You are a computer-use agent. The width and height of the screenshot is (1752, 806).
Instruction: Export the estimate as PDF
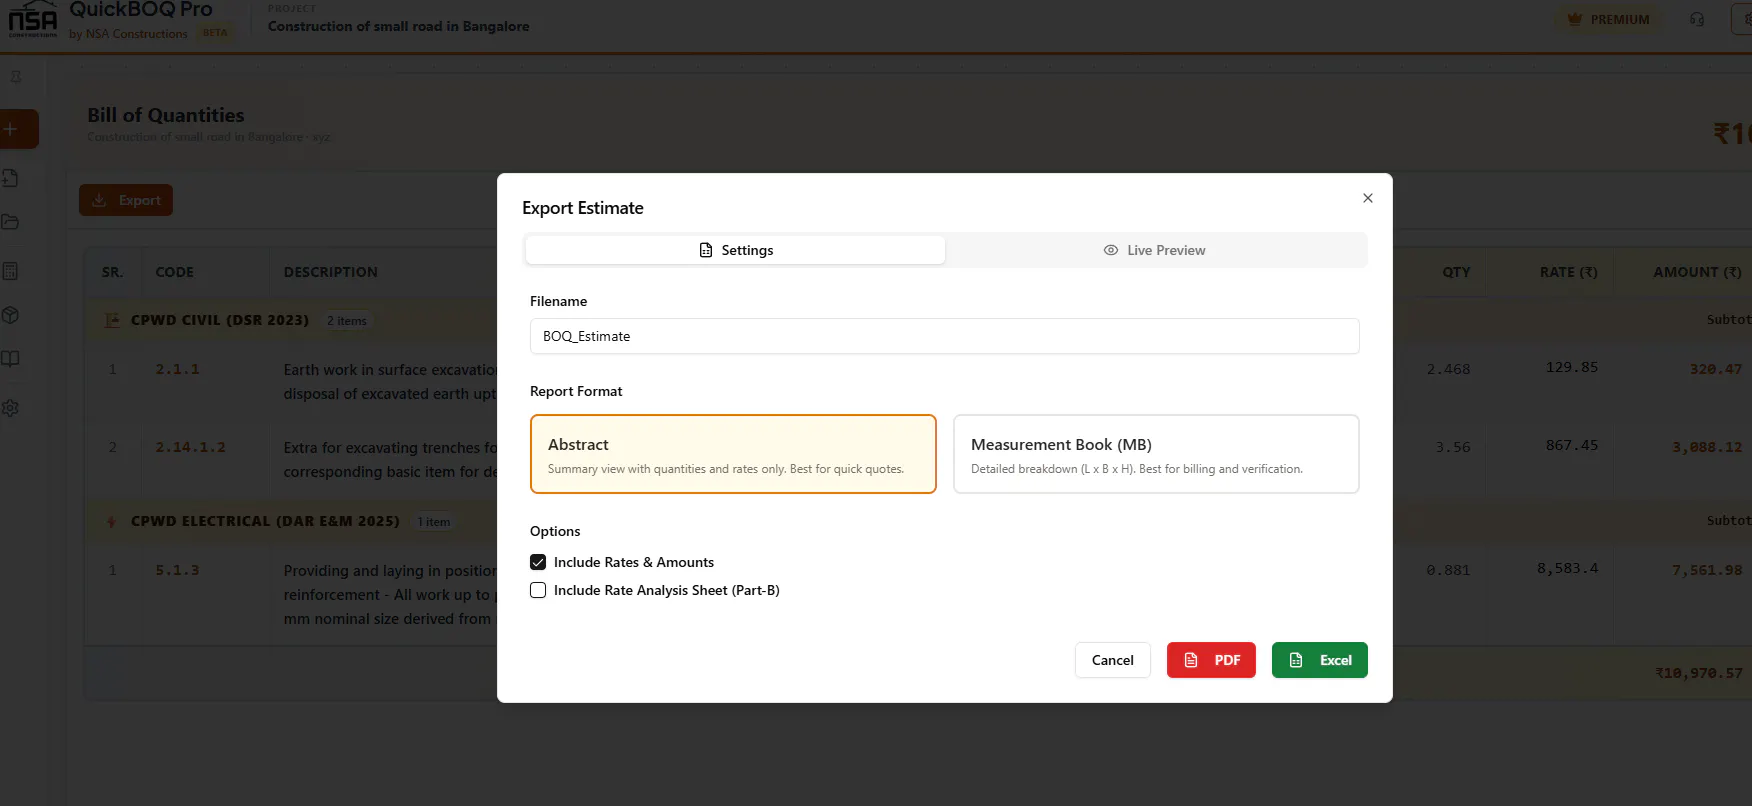point(1211,660)
